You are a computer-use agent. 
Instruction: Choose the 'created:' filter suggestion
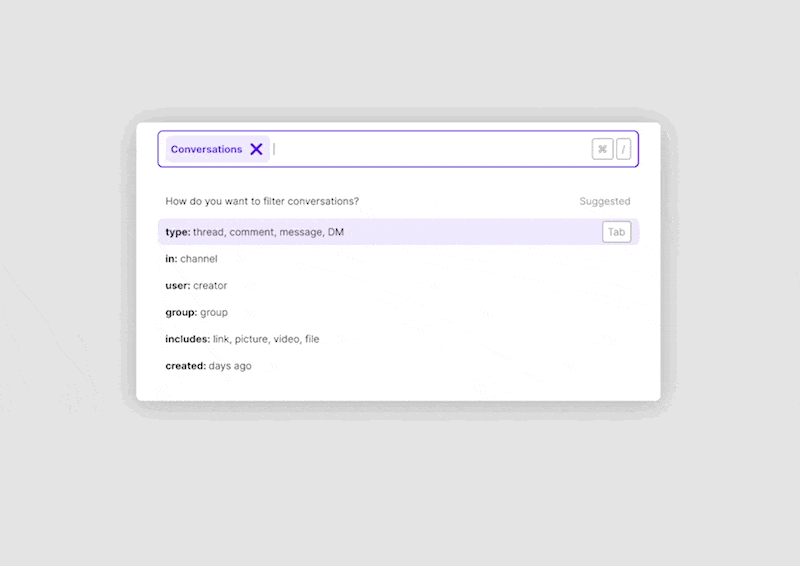pos(185,366)
